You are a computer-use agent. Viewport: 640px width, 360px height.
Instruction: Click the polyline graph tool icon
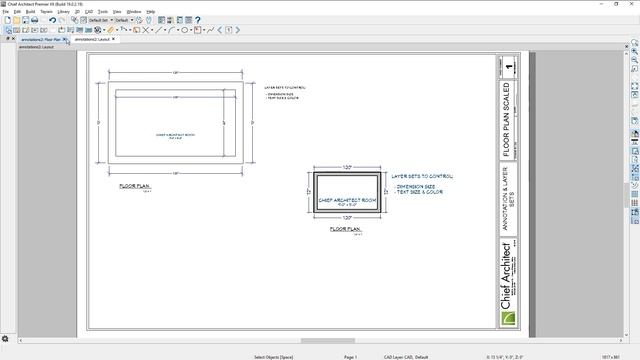point(211,30)
